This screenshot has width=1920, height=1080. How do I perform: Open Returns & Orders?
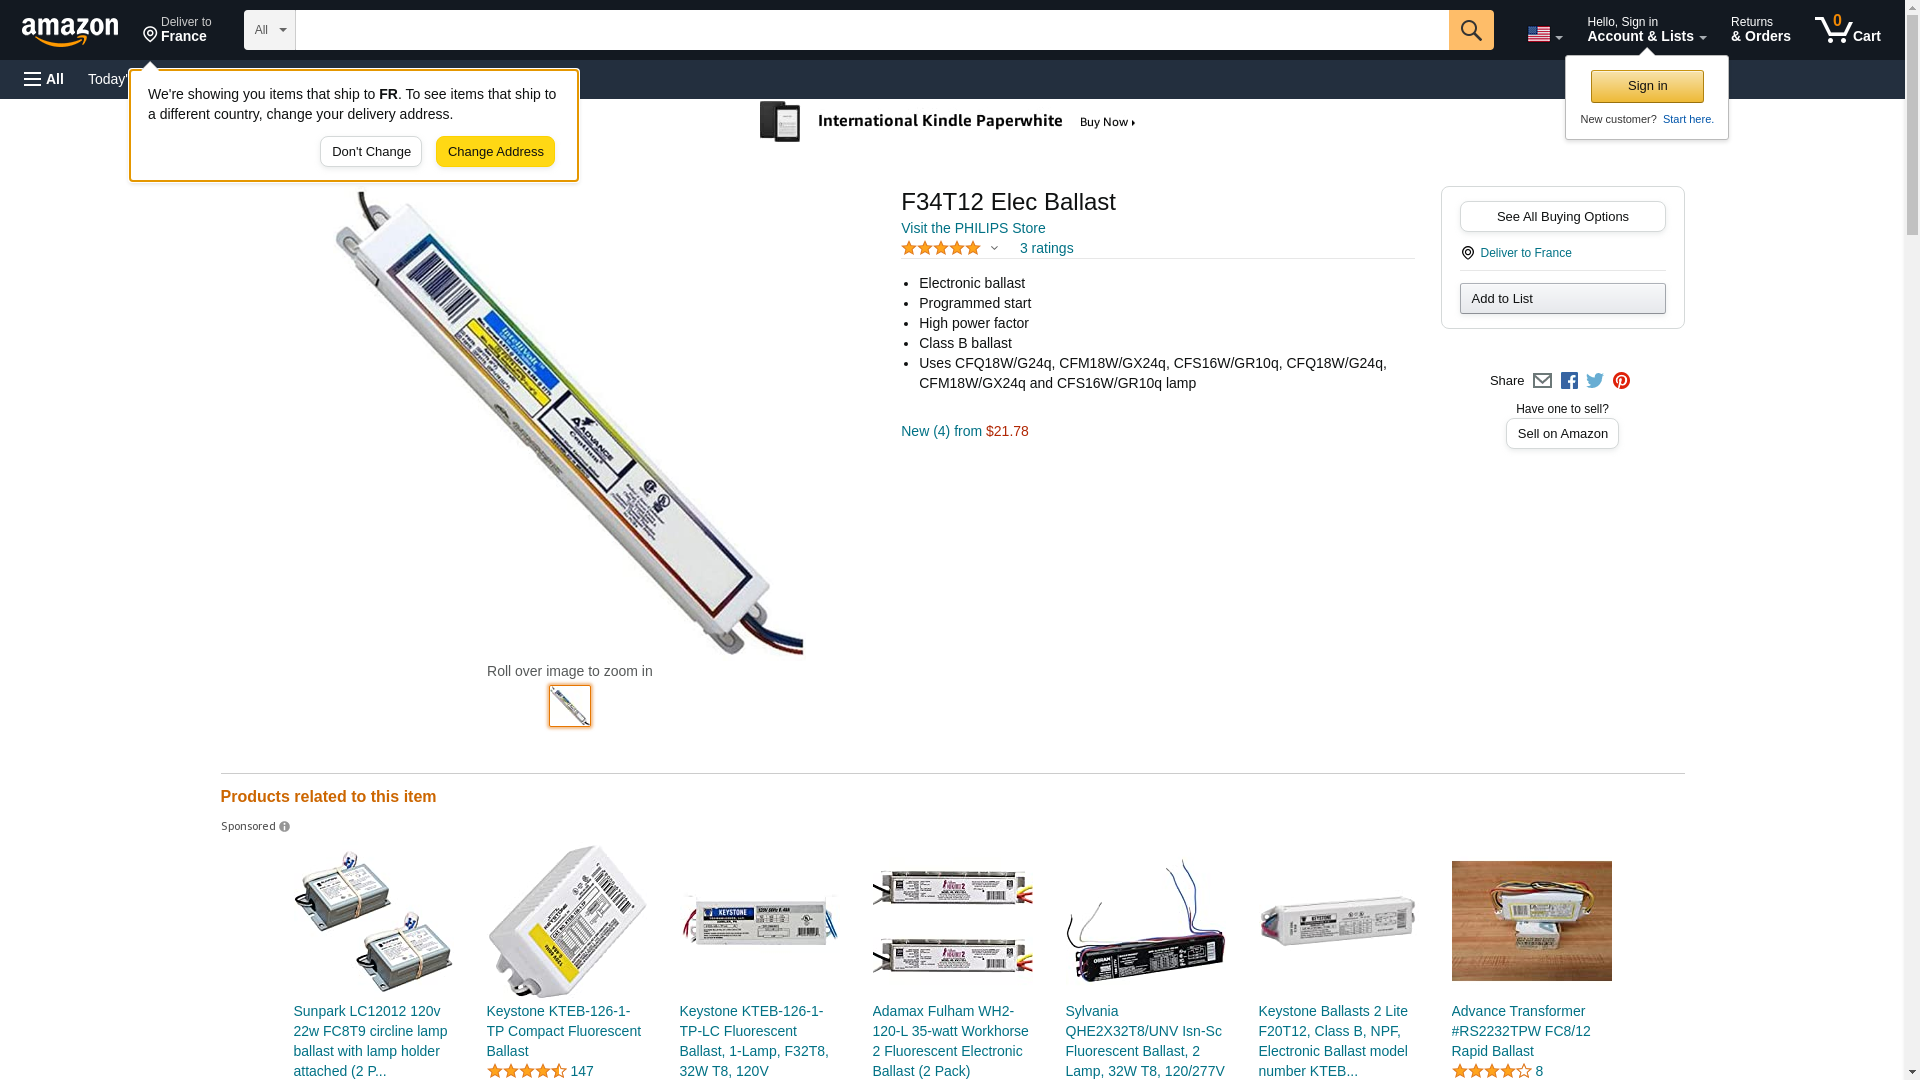click(1761, 30)
